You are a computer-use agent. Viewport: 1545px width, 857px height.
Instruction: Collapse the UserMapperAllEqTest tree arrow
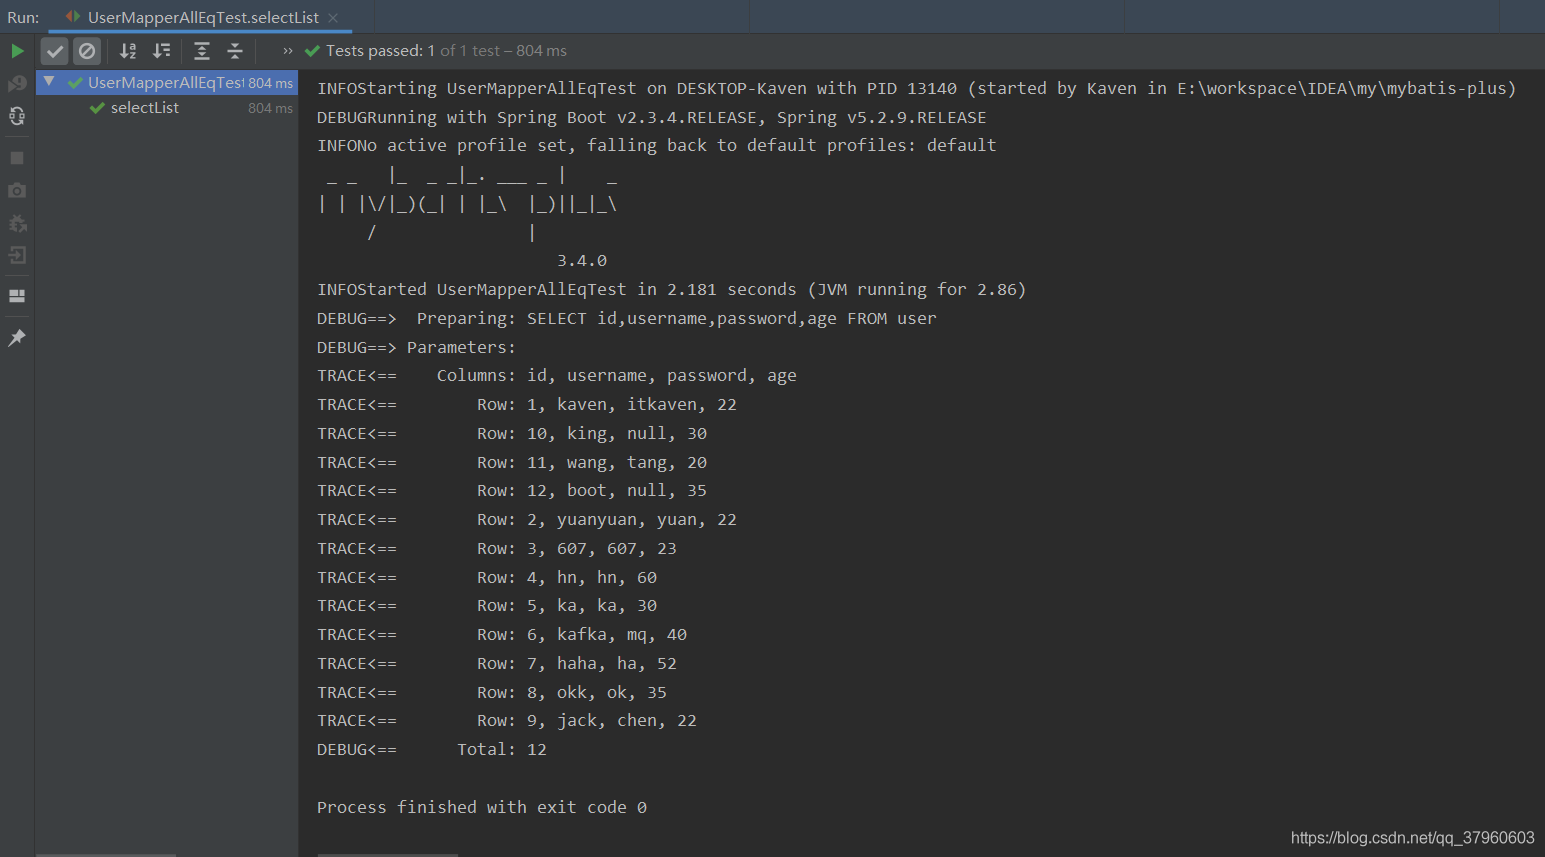[x=49, y=81]
